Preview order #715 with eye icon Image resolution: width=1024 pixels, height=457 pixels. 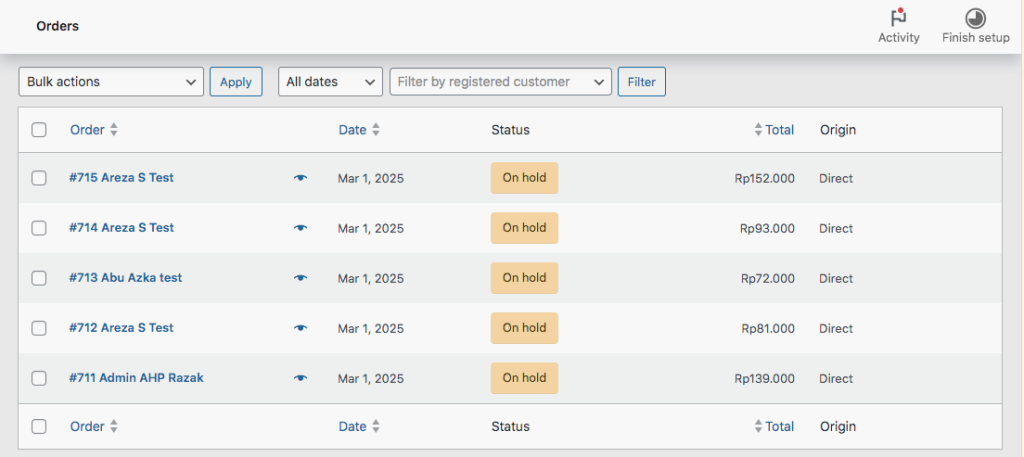coord(300,178)
